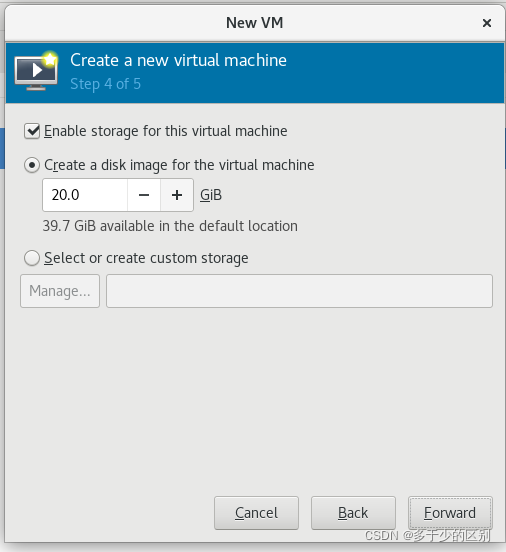506x552 pixels.
Task: Click the New VM title bar text
Action: pyautogui.click(x=255, y=23)
